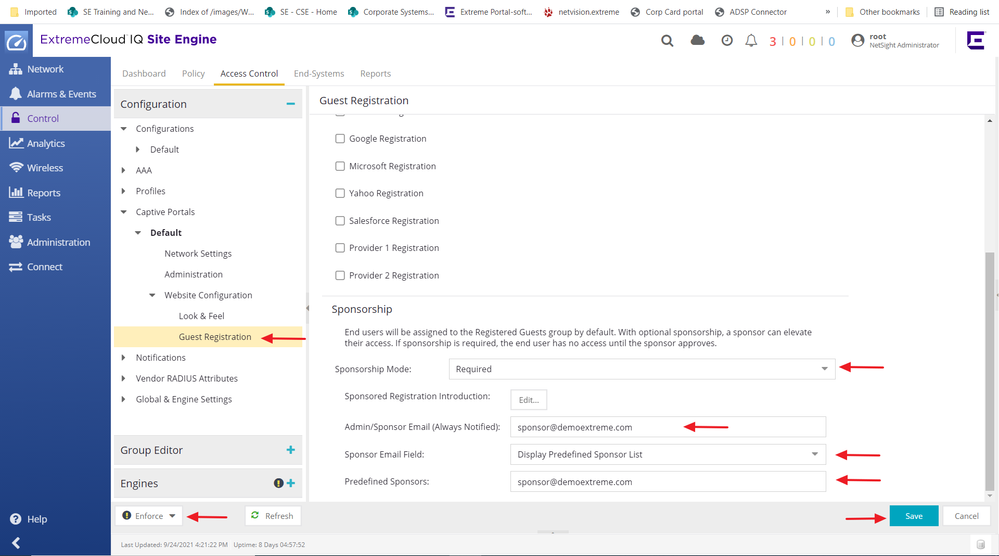Switch to Reports tab

(375, 73)
